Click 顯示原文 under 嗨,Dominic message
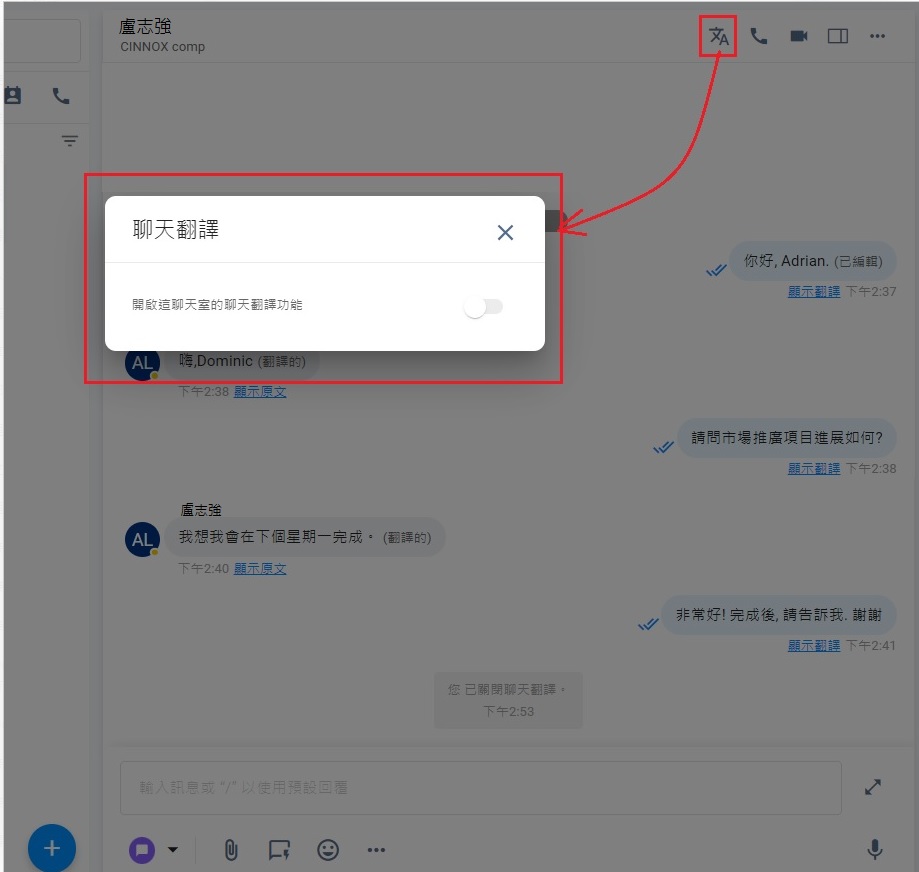 pos(260,391)
